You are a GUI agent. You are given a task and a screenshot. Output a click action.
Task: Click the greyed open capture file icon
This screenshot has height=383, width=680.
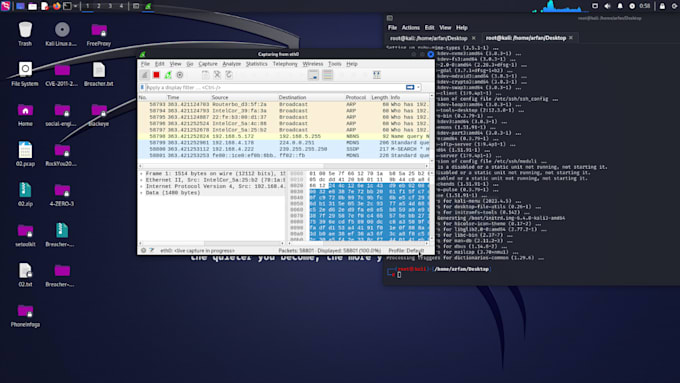click(x=205, y=75)
